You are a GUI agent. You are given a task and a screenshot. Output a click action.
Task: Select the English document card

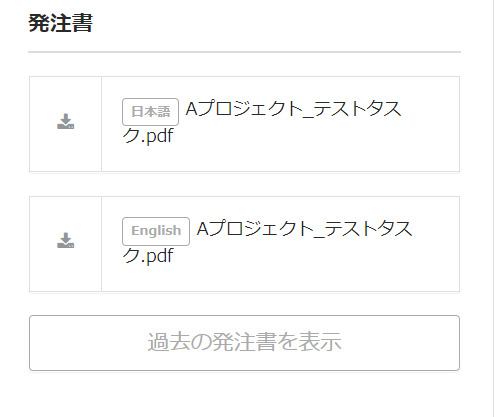[244, 244]
